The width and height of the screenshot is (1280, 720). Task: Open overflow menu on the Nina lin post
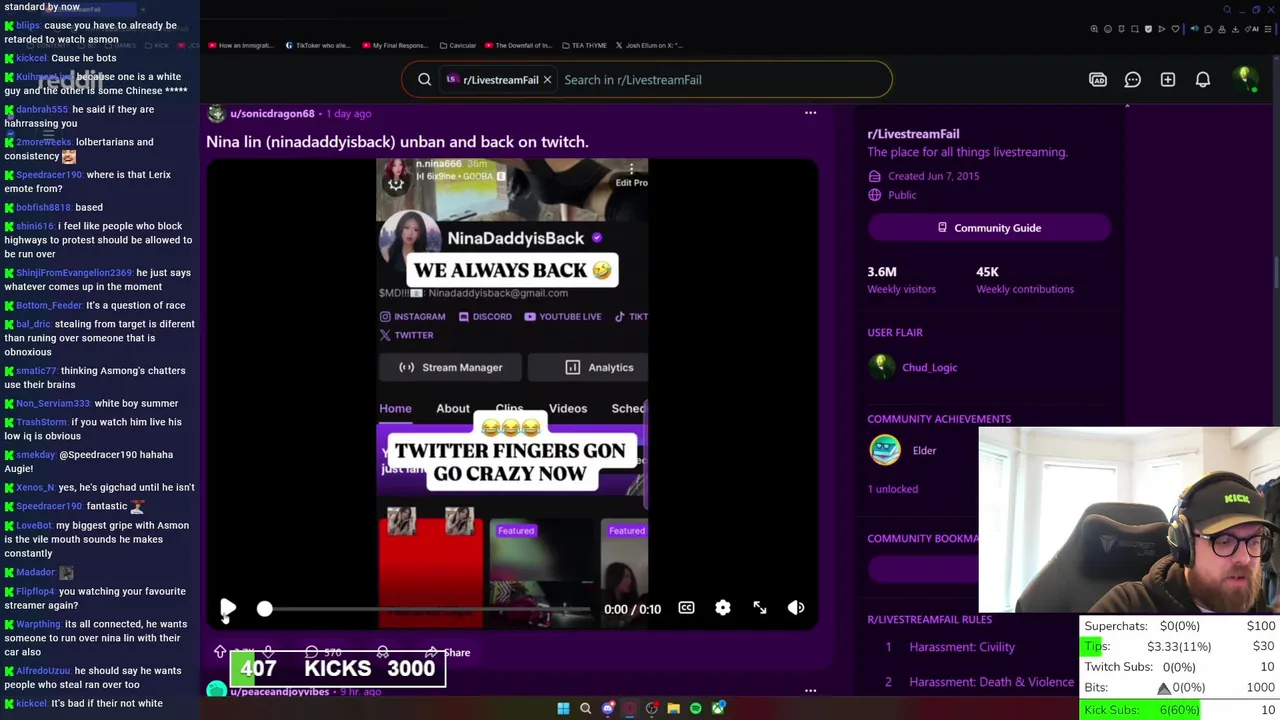[x=810, y=113]
